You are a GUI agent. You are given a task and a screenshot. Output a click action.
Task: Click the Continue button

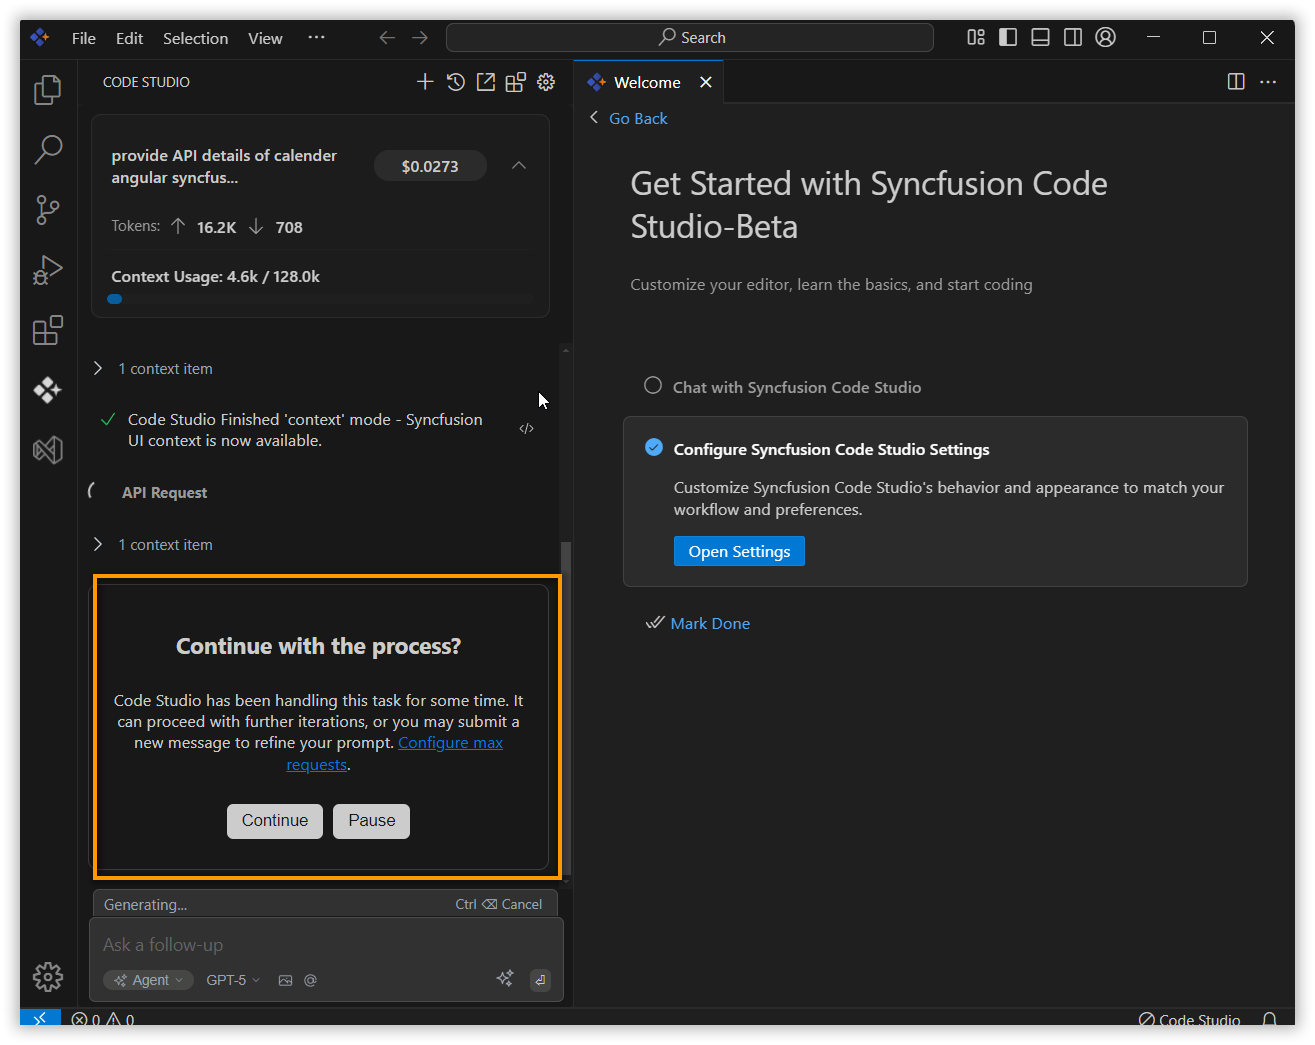[x=275, y=821]
